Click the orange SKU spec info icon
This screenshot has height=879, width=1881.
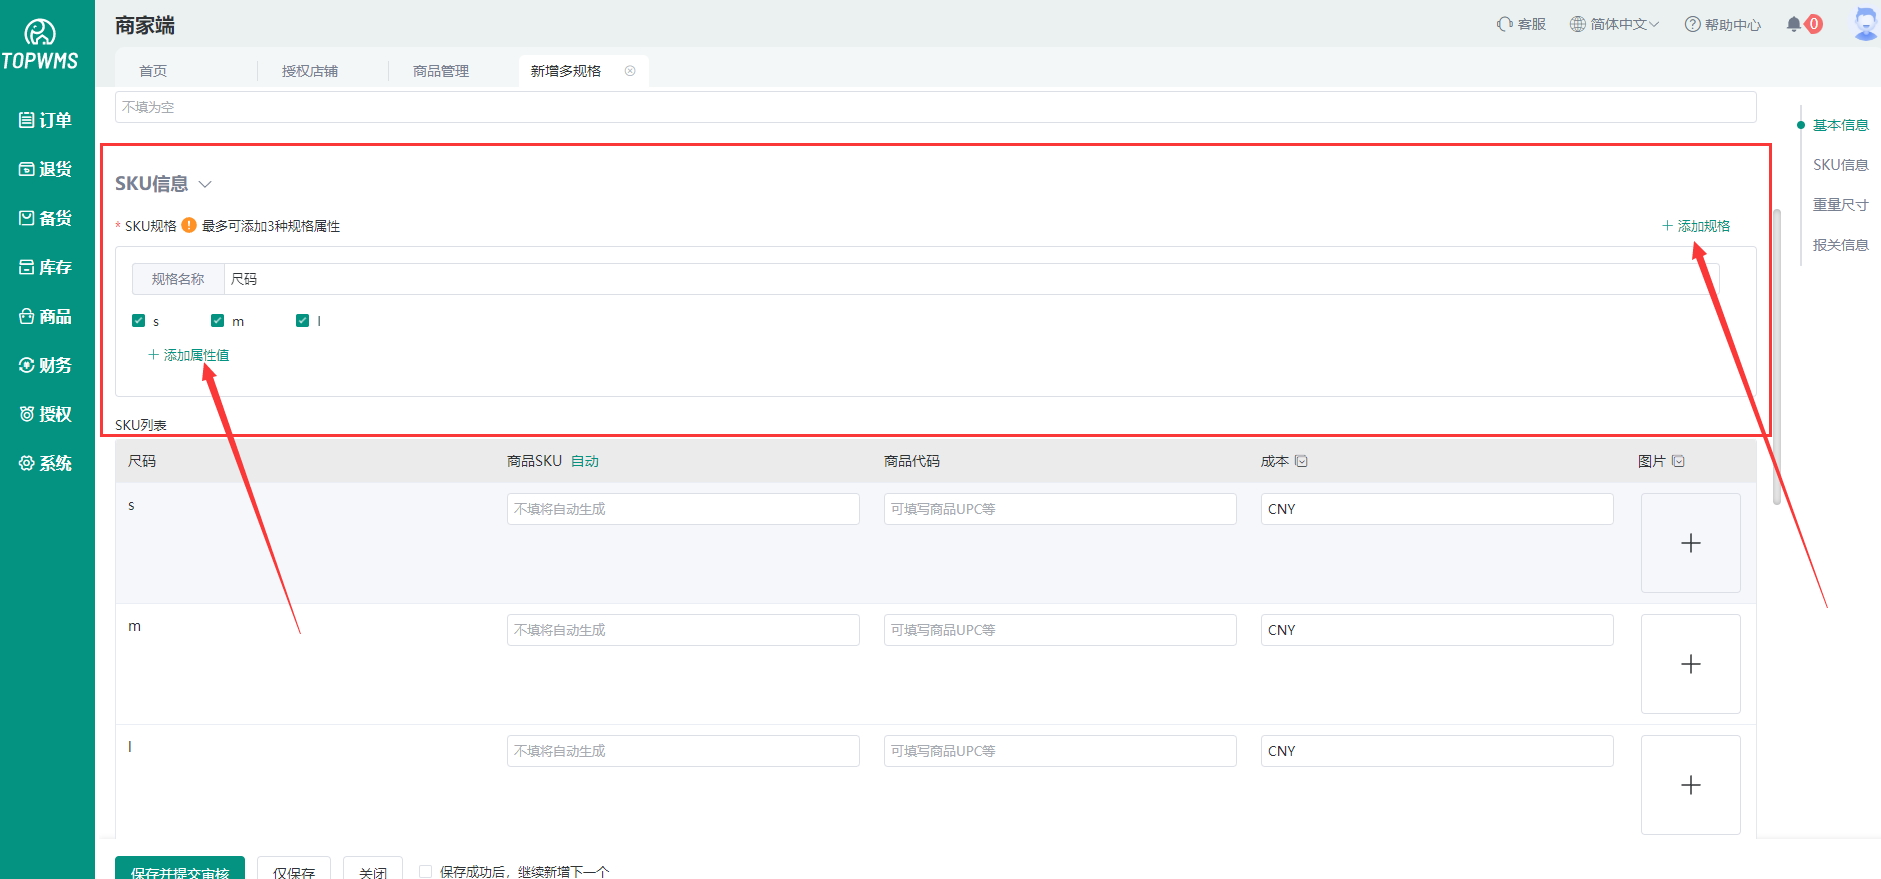189,226
